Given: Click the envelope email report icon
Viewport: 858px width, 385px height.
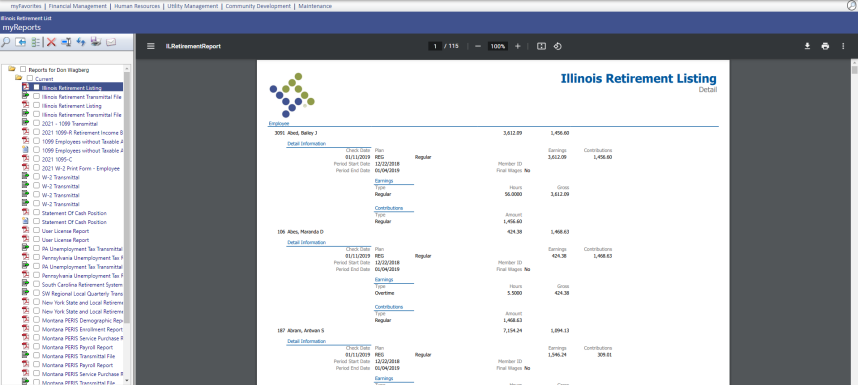Looking at the screenshot, I should point(111,42).
